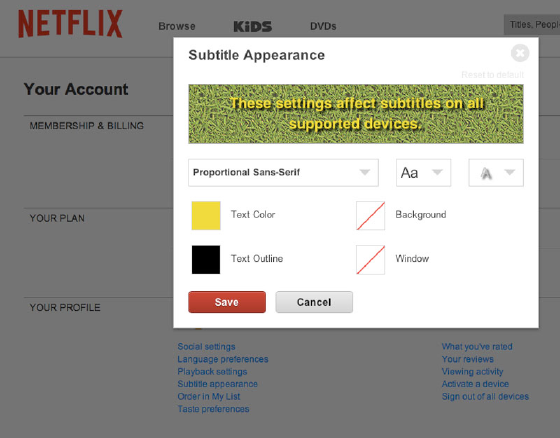Save the subtitle appearance settings
This screenshot has width=560, height=438.
tap(227, 302)
